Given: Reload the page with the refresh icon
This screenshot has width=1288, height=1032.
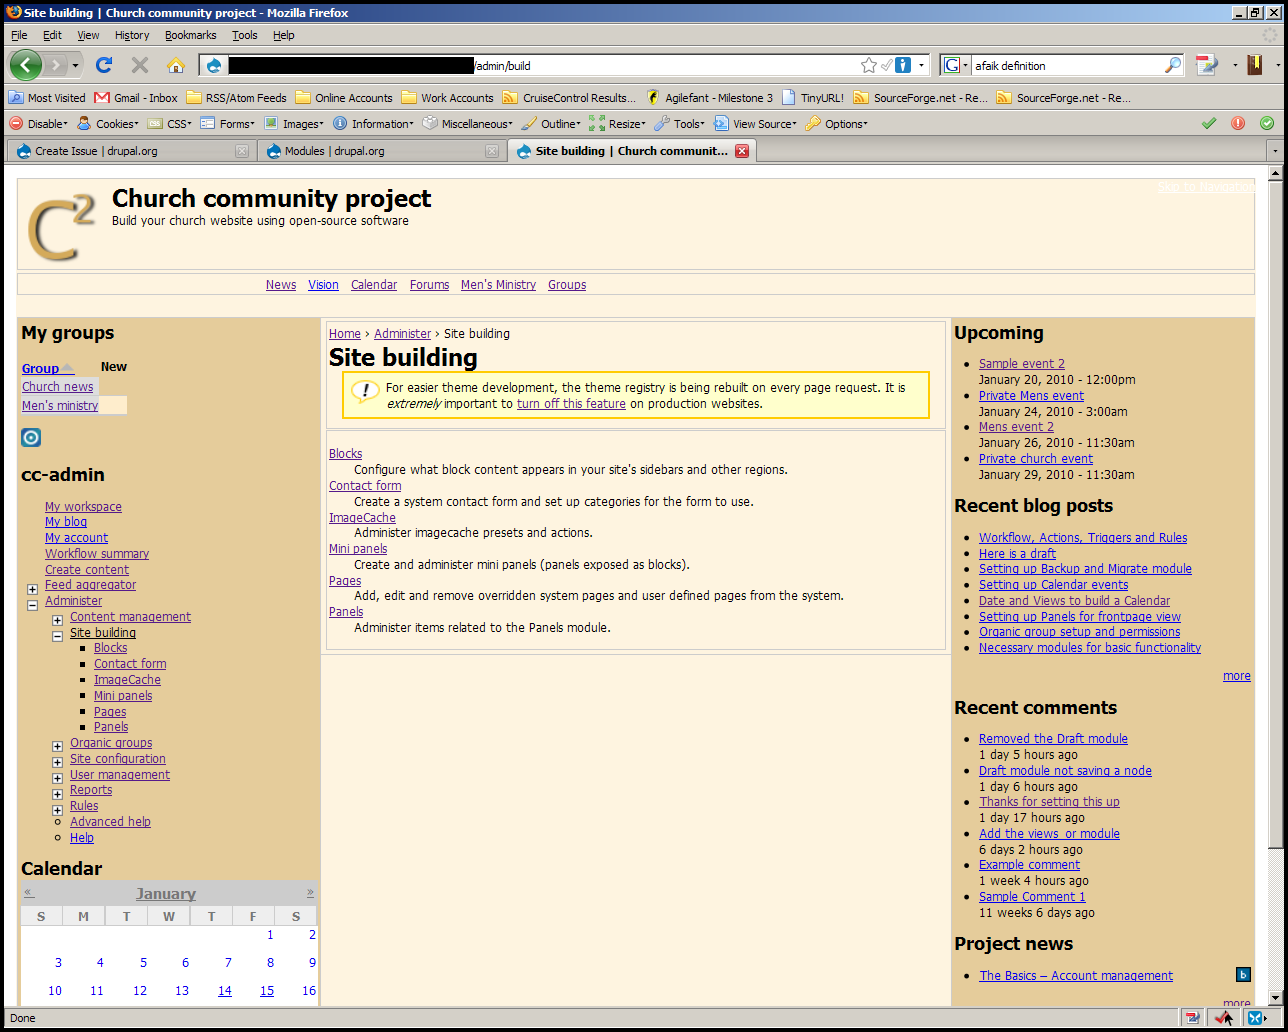Looking at the screenshot, I should (x=103, y=66).
